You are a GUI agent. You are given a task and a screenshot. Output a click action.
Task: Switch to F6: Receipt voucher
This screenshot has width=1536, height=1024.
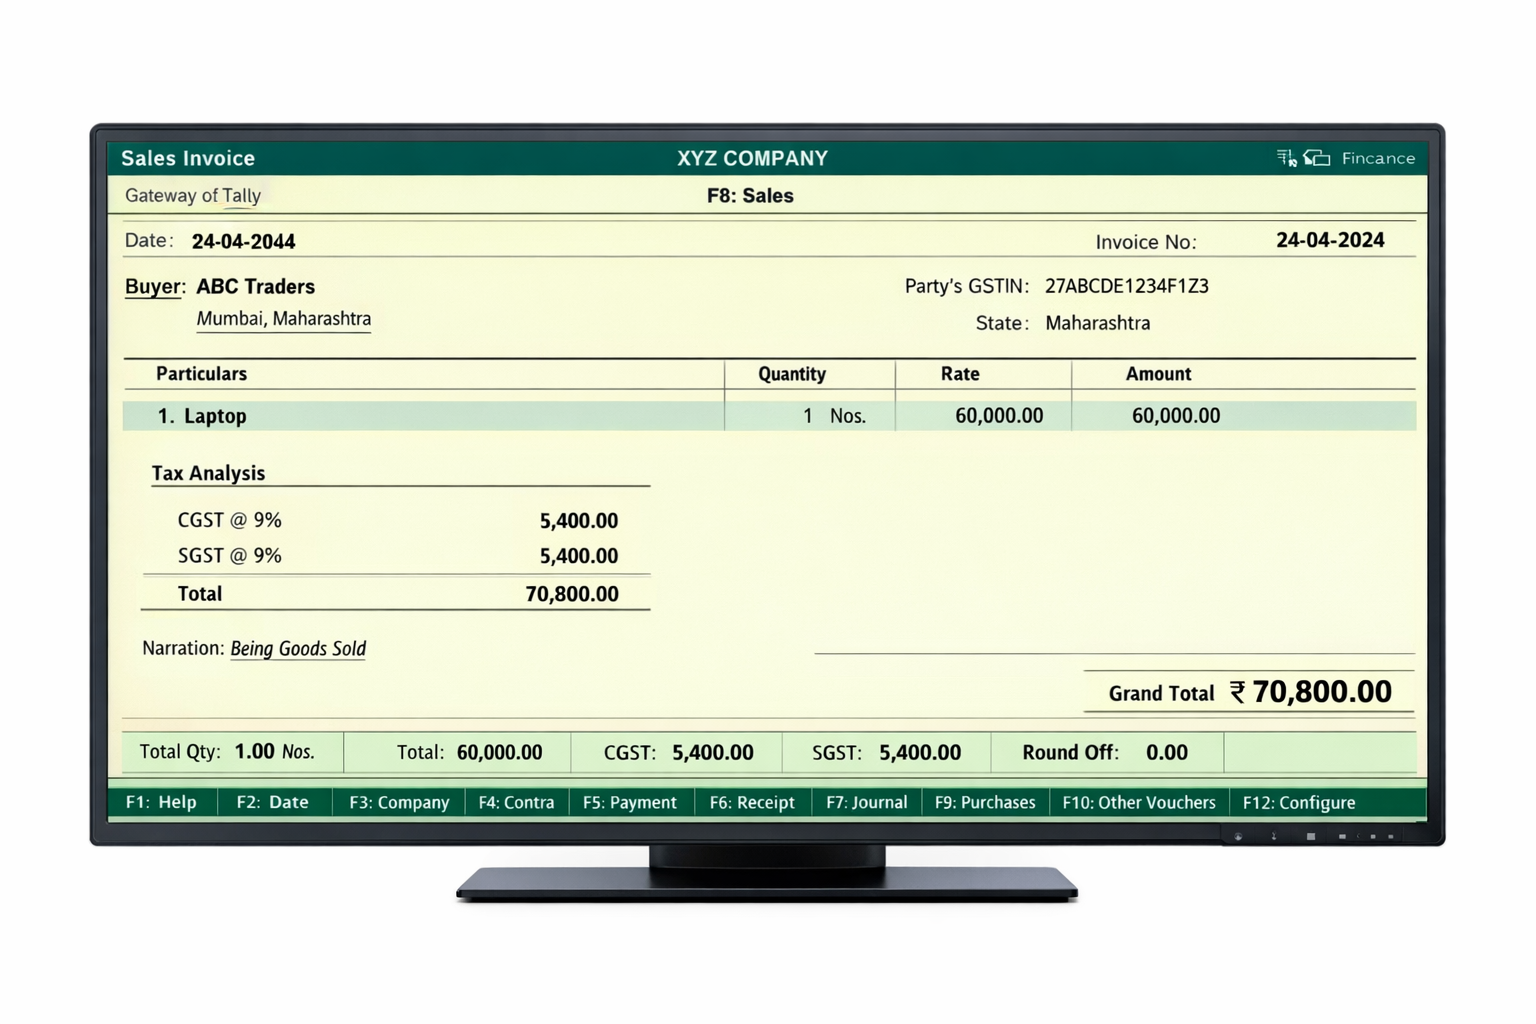(752, 802)
